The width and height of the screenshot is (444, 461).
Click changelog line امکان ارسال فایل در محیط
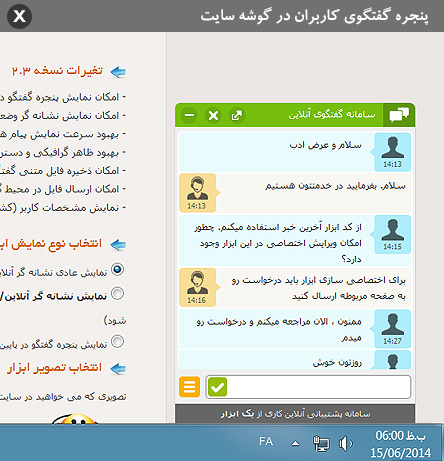63,189
